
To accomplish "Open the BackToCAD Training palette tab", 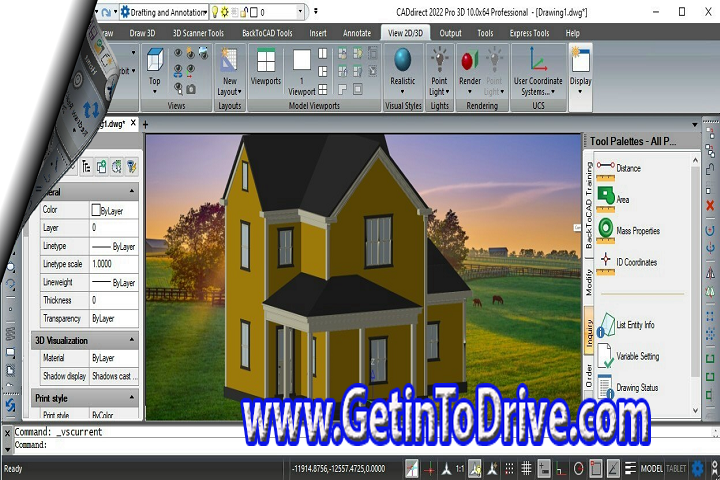I will click(588, 205).
